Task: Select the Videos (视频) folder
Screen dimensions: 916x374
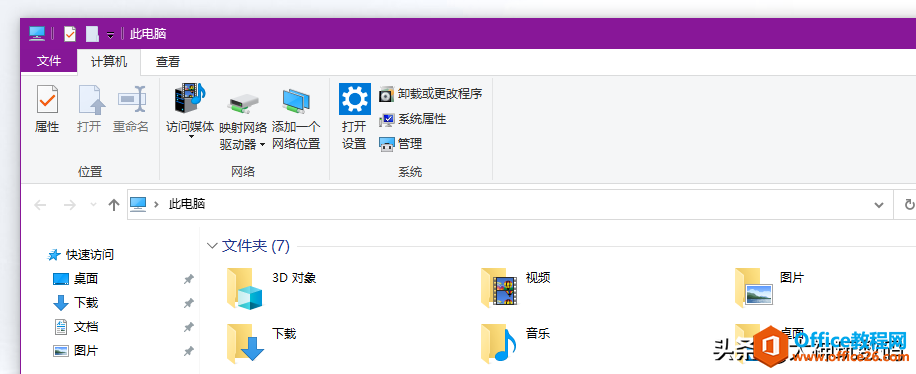Action: pyautogui.click(x=515, y=287)
